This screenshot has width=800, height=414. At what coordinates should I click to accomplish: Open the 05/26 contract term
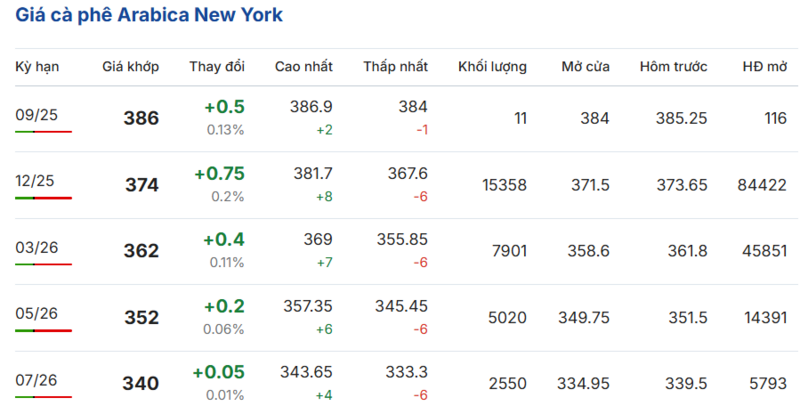point(37,313)
